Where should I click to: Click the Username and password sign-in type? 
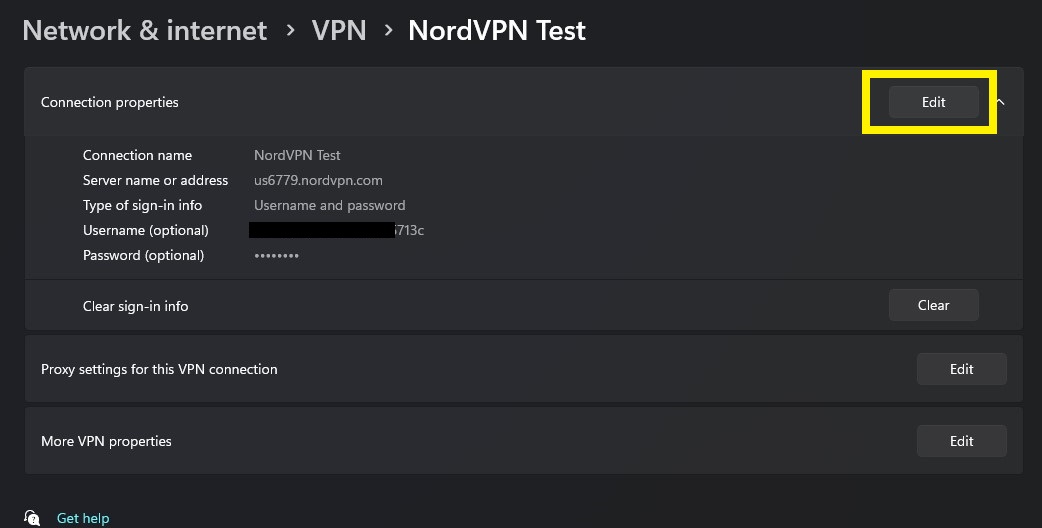pyautogui.click(x=330, y=205)
